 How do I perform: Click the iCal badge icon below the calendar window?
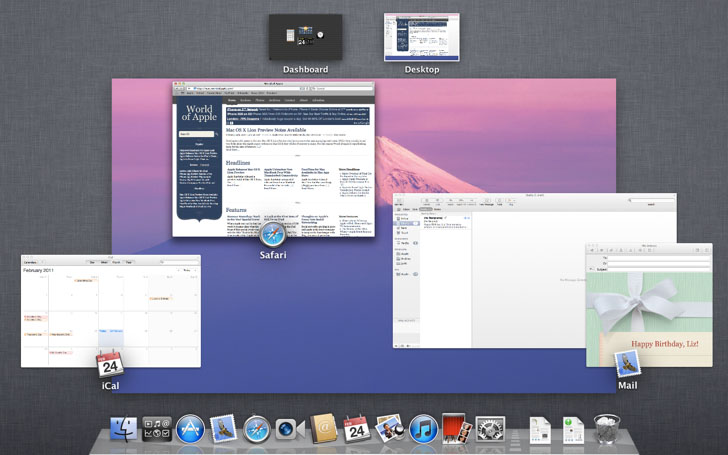tap(110, 364)
